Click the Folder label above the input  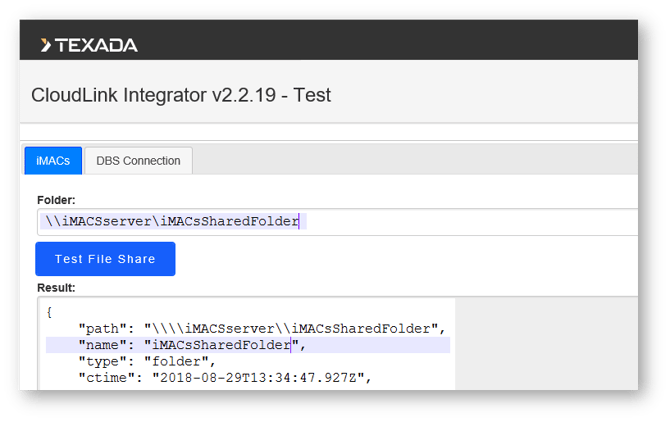pyautogui.click(x=56, y=200)
